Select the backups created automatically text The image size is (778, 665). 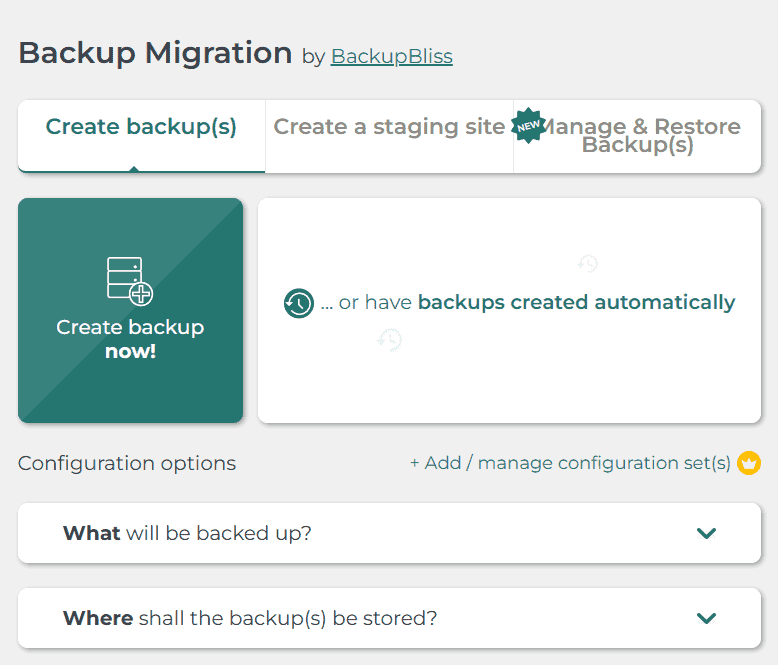click(576, 303)
